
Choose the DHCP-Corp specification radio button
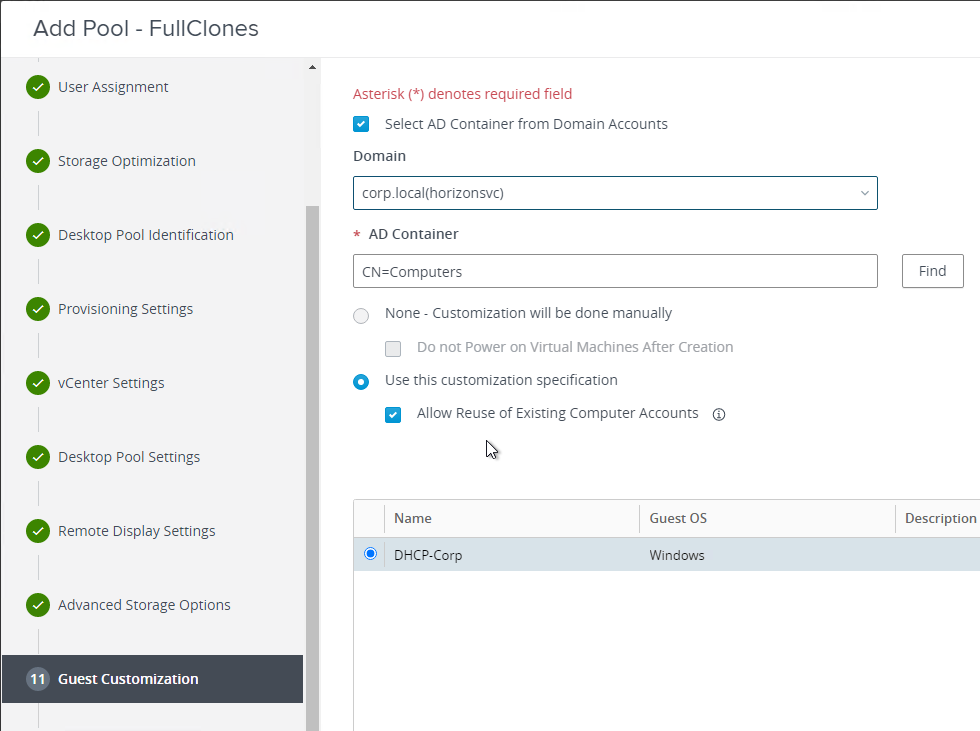tap(371, 554)
